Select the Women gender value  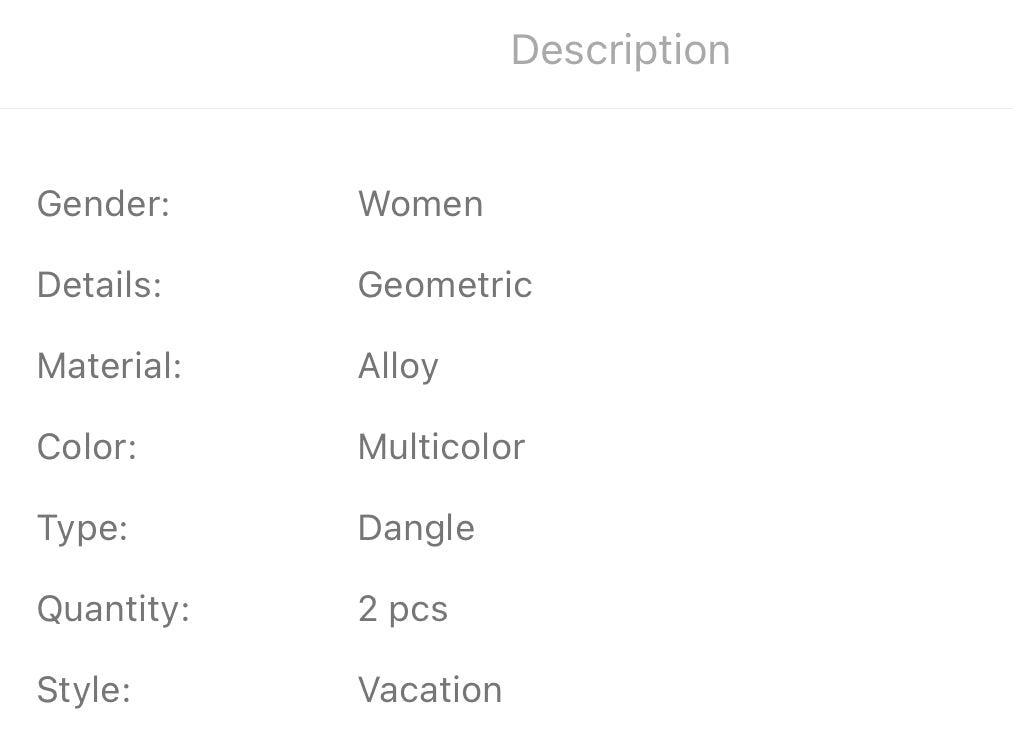[420, 204]
